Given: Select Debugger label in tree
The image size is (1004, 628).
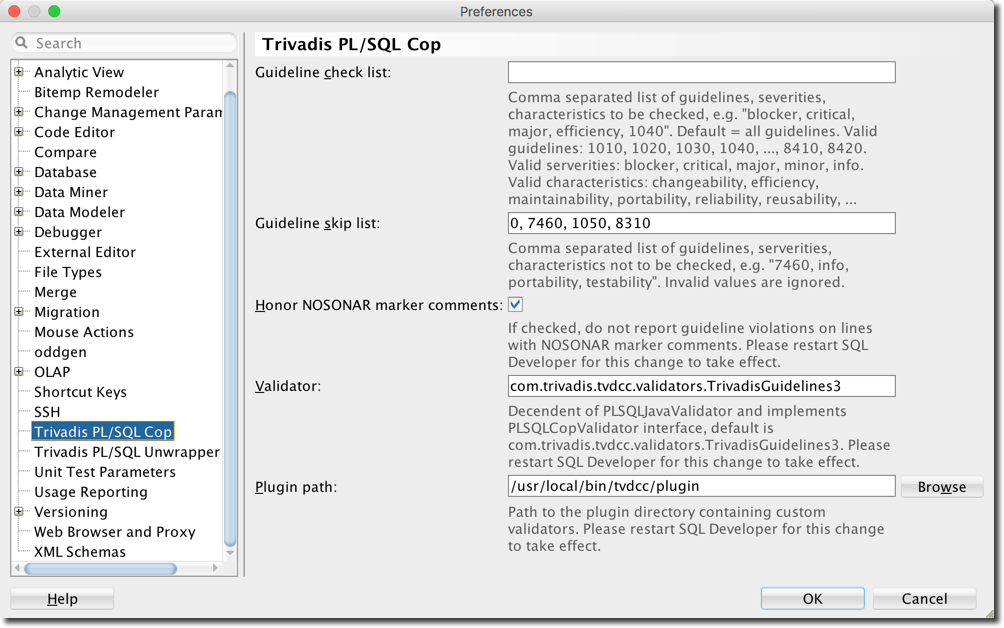Looking at the screenshot, I should point(68,232).
